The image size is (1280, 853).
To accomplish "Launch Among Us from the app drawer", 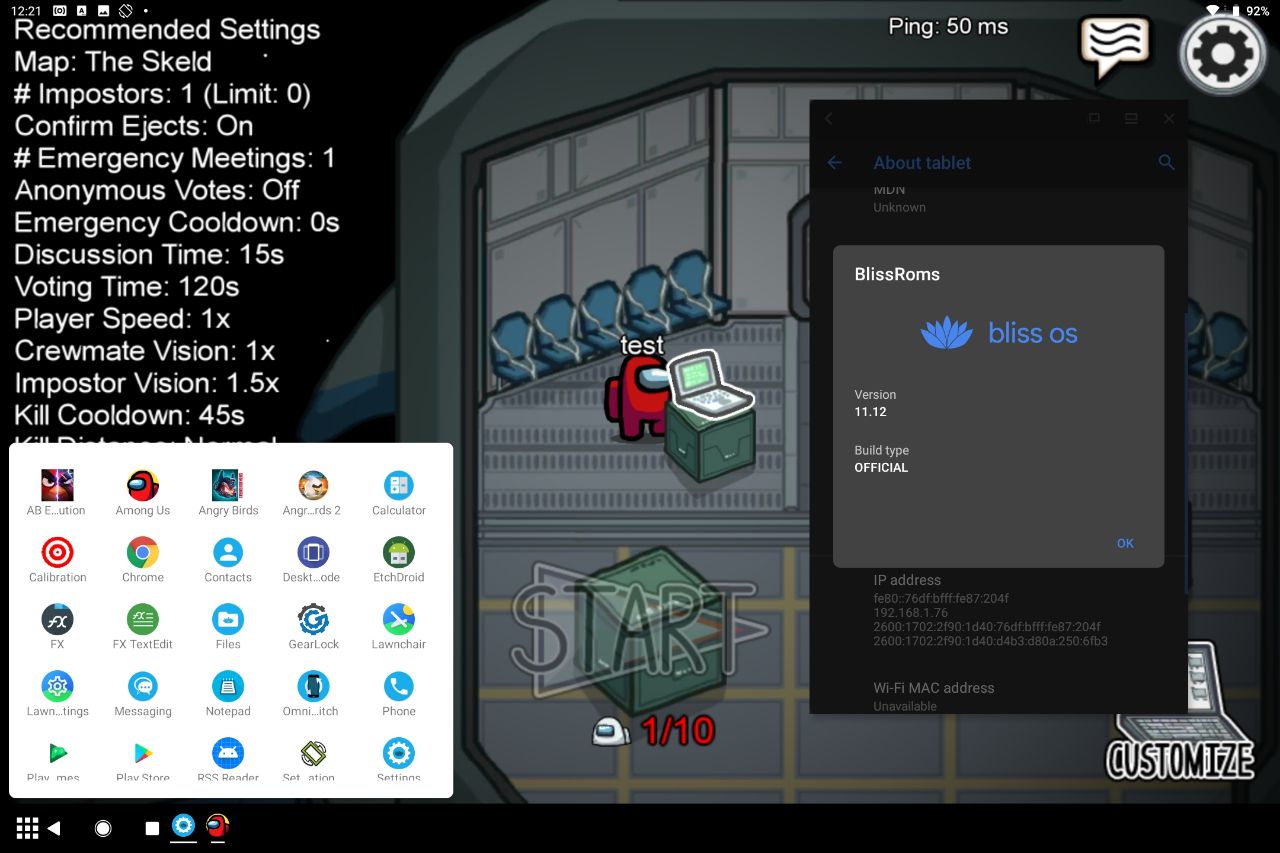I will [x=143, y=493].
